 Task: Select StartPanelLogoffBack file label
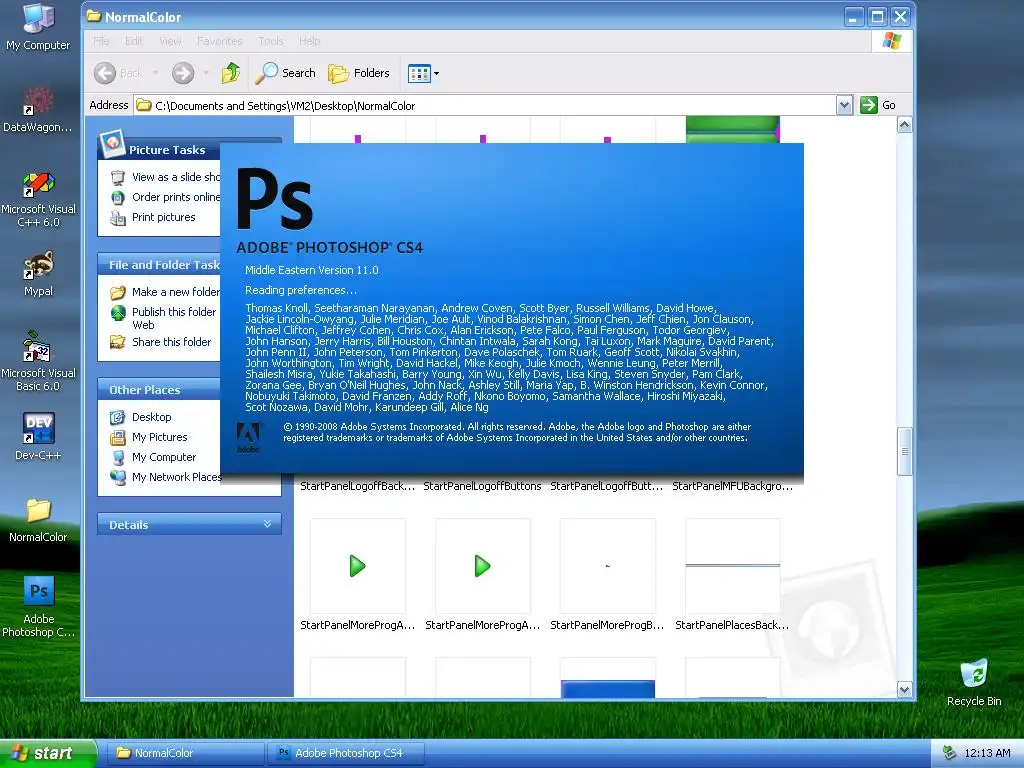pyautogui.click(x=357, y=486)
